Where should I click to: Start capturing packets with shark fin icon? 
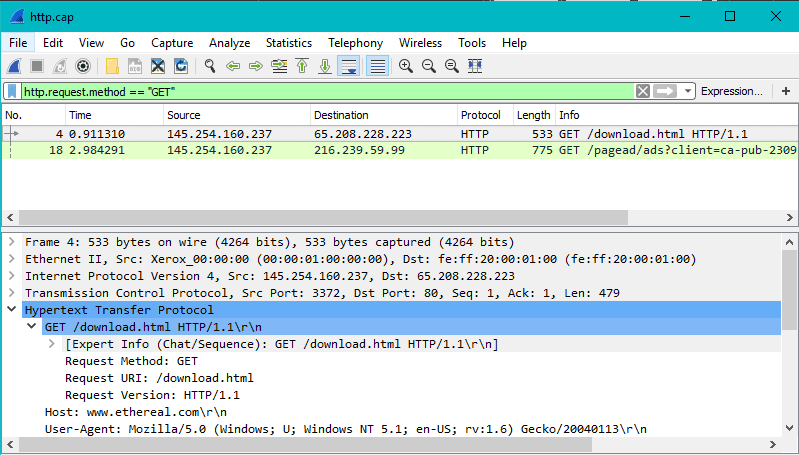14,66
